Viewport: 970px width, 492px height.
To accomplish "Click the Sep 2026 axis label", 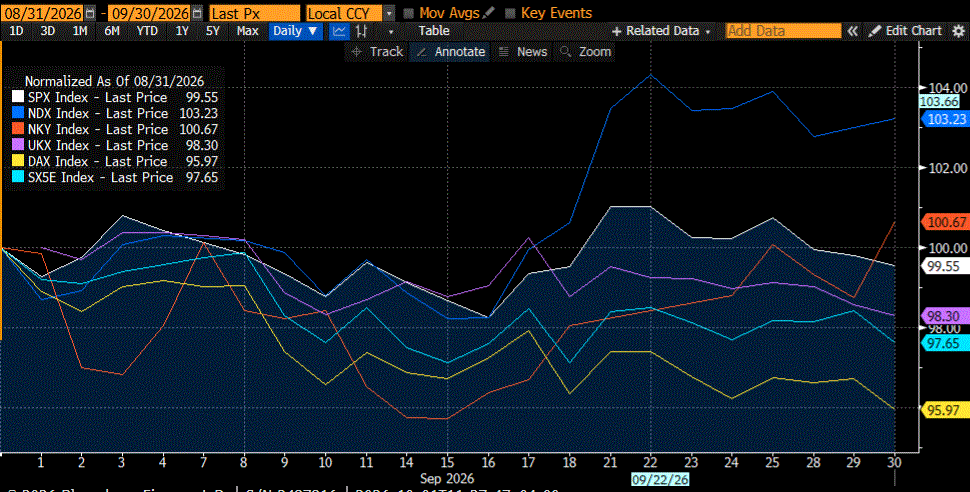I will 447,478.
